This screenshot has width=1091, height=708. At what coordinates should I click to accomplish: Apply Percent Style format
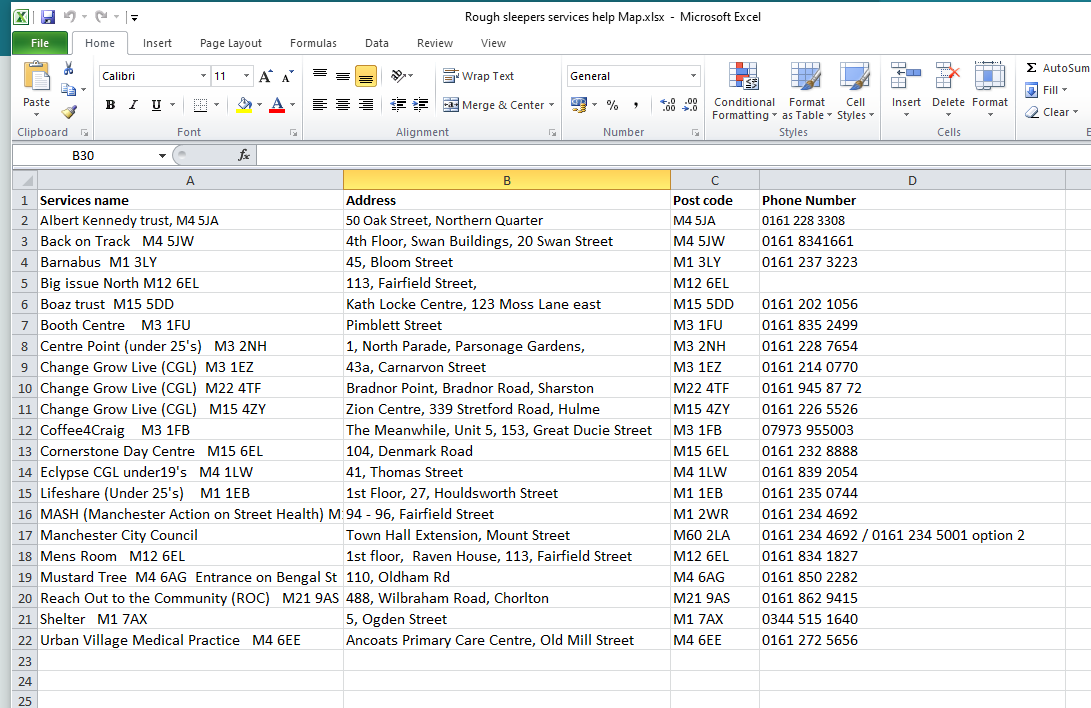[612, 105]
